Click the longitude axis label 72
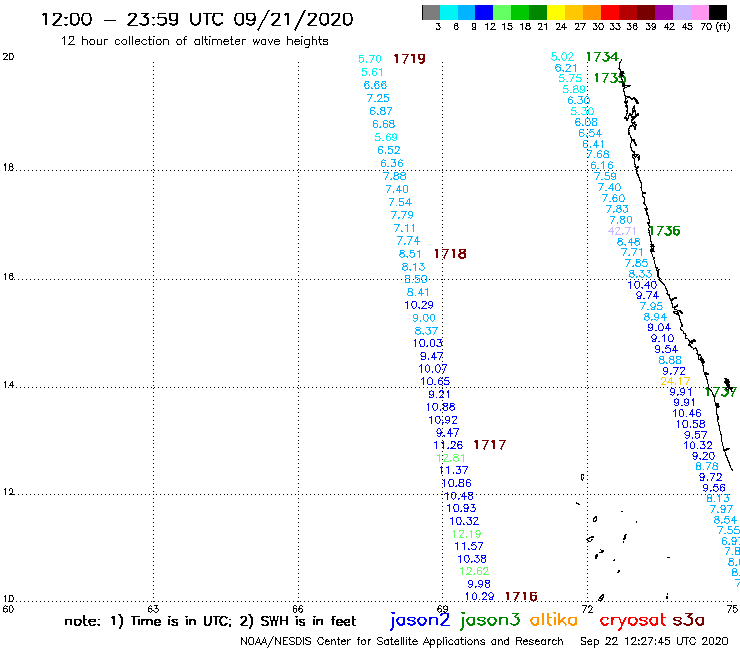Image resolution: width=740 pixels, height=650 pixels. coord(587,609)
